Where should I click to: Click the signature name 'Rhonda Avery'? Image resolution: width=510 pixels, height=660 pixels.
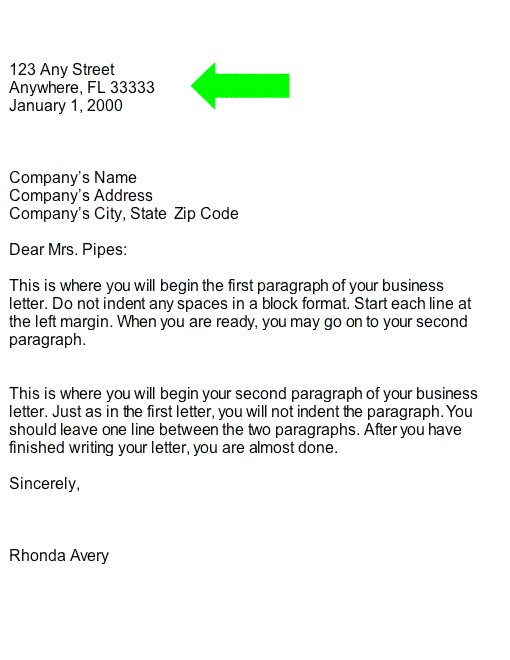(x=59, y=556)
